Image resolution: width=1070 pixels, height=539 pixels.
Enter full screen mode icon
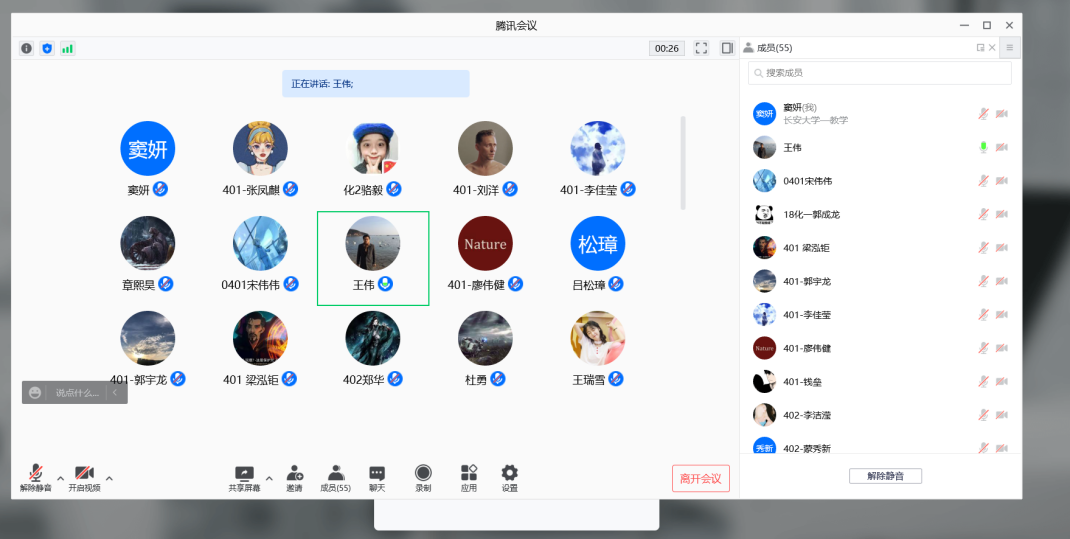701,48
